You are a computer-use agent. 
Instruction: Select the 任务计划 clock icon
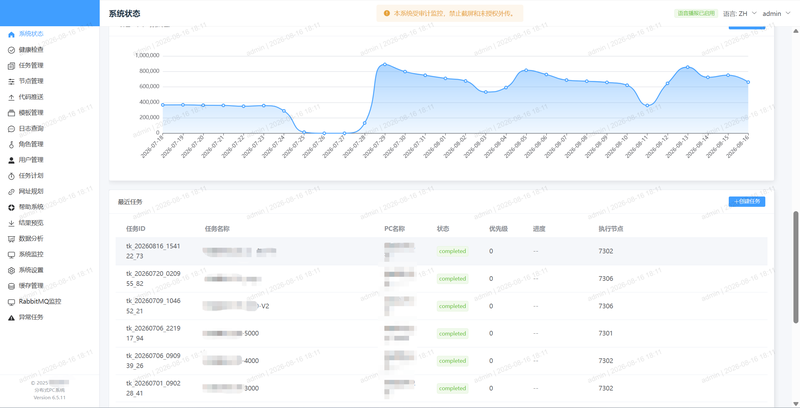pos(11,176)
